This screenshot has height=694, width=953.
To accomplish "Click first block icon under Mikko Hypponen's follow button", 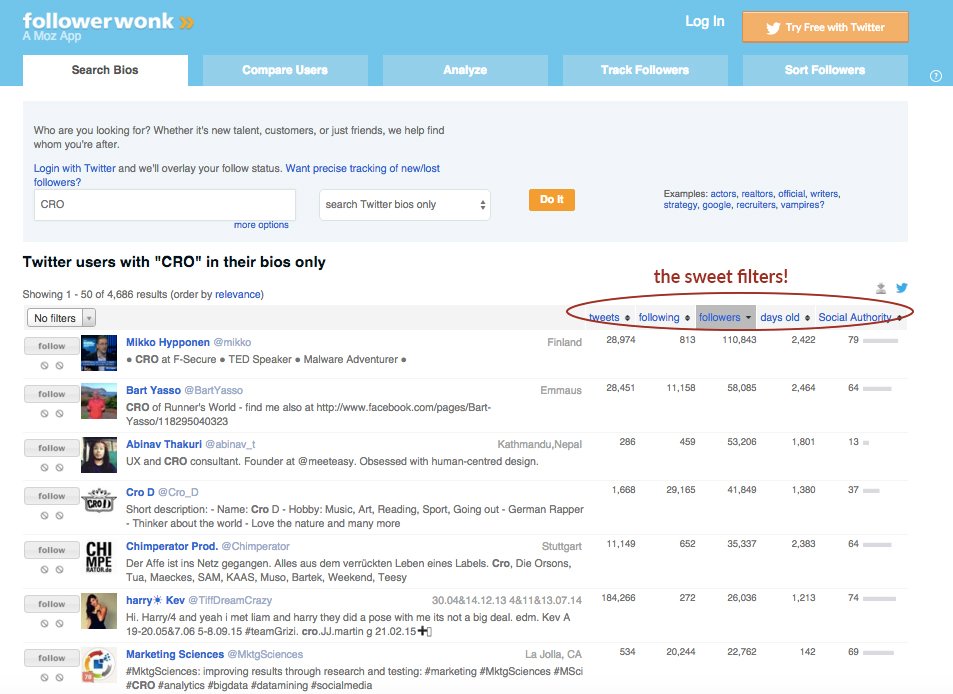I will 44,365.
